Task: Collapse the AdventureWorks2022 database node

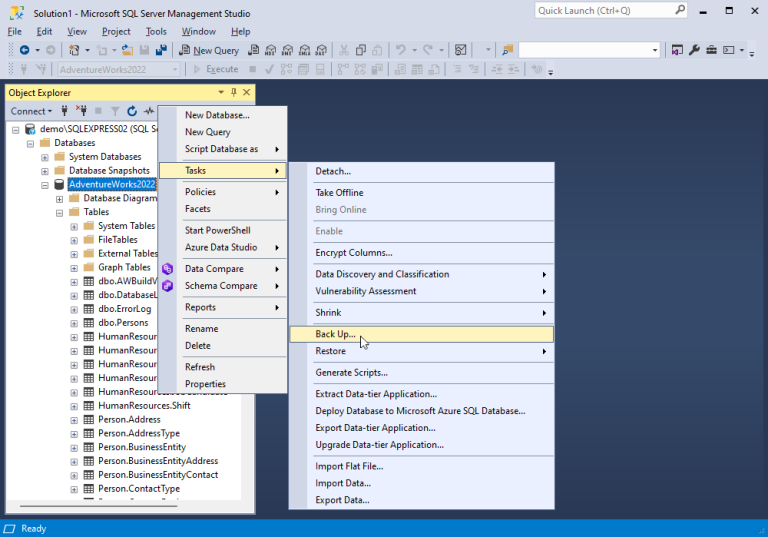Action: 45,185
